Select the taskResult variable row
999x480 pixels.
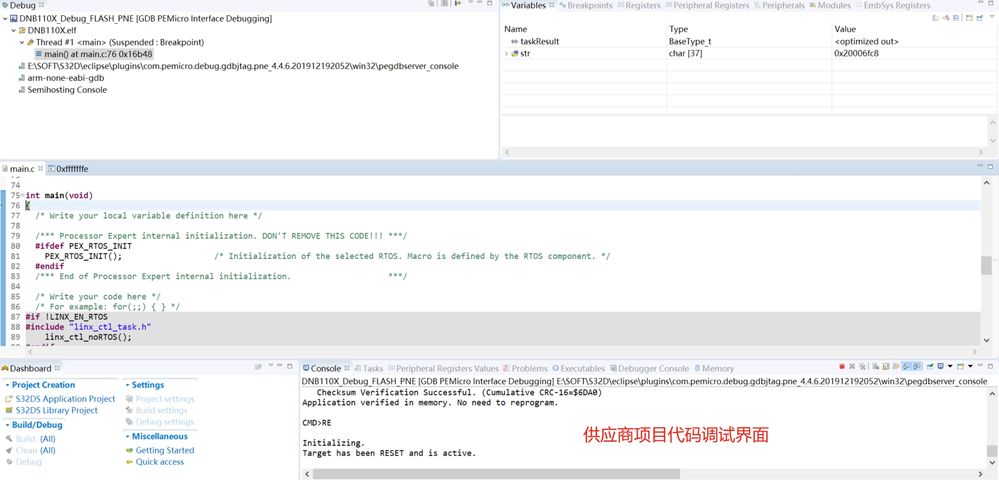747,41
